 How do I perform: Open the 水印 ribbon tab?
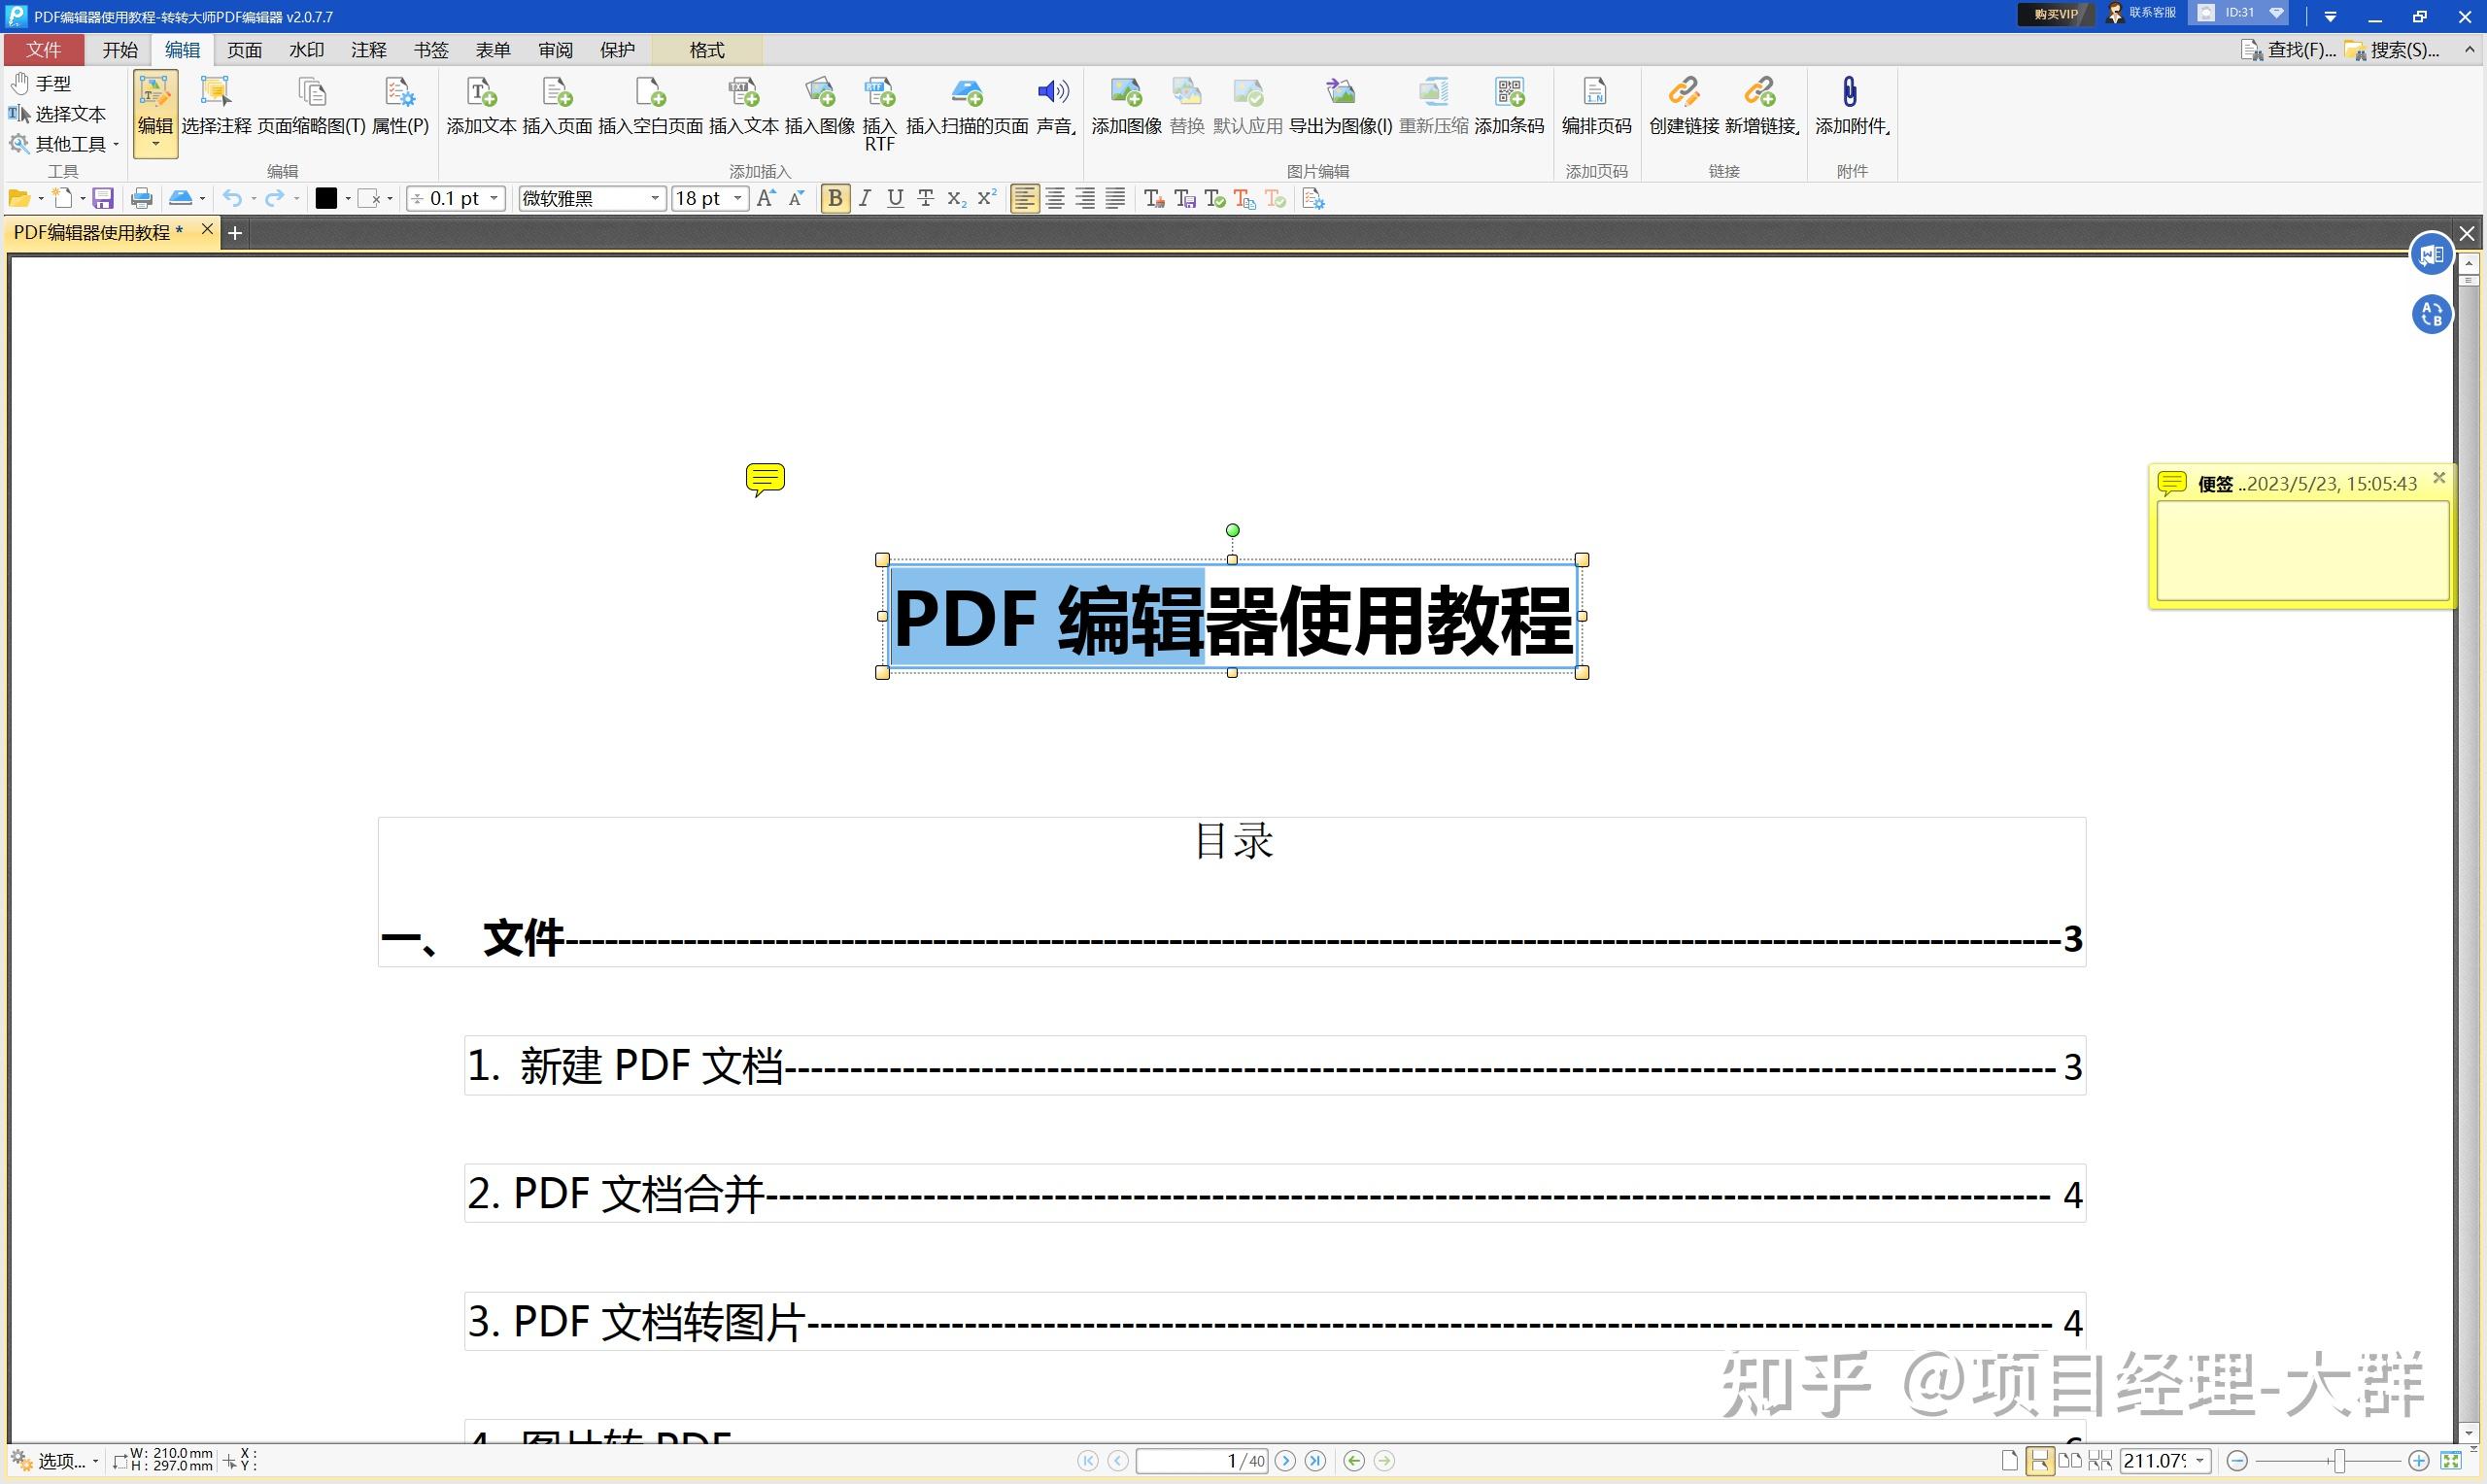[x=306, y=49]
